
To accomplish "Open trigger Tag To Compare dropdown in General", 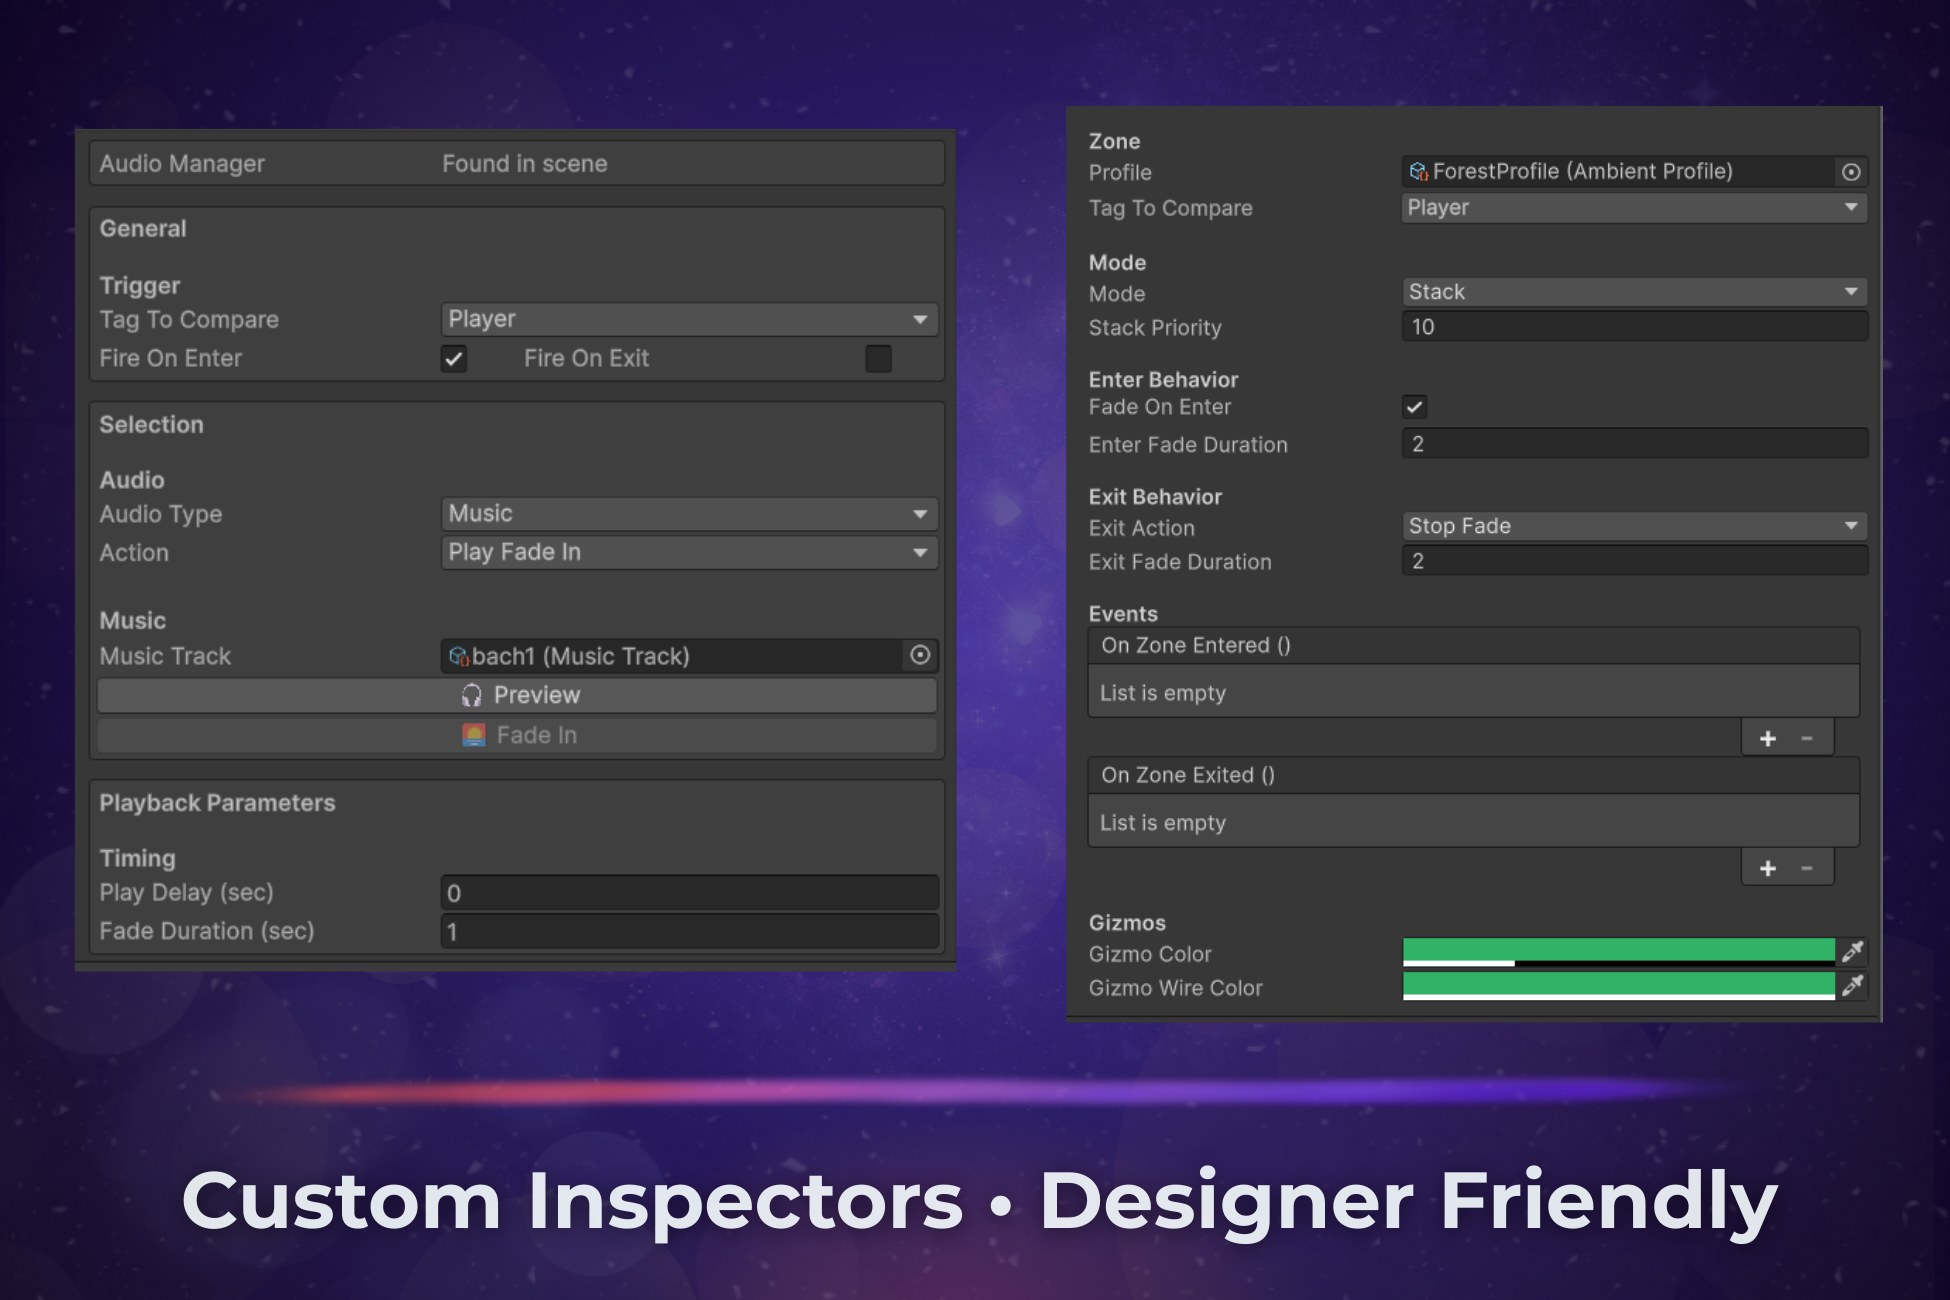I will (x=689, y=319).
